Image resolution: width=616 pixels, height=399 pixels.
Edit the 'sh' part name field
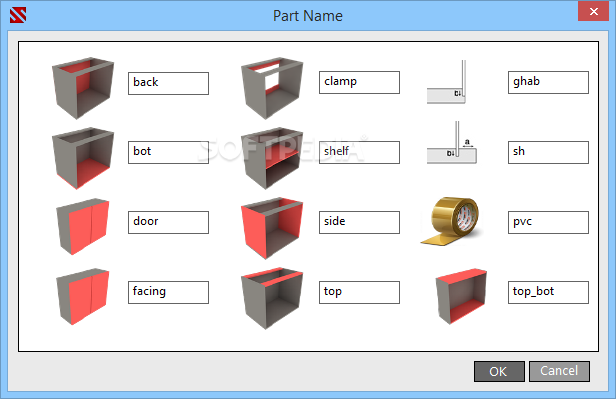[x=548, y=152]
